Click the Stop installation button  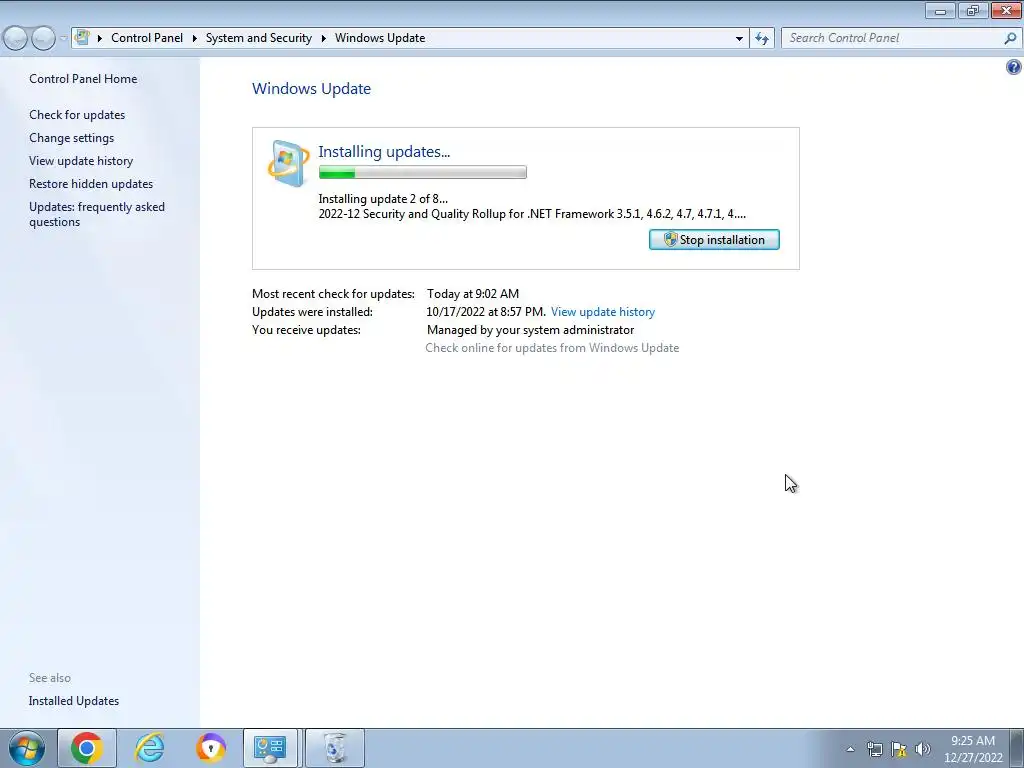pyautogui.click(x=714, y=240)
